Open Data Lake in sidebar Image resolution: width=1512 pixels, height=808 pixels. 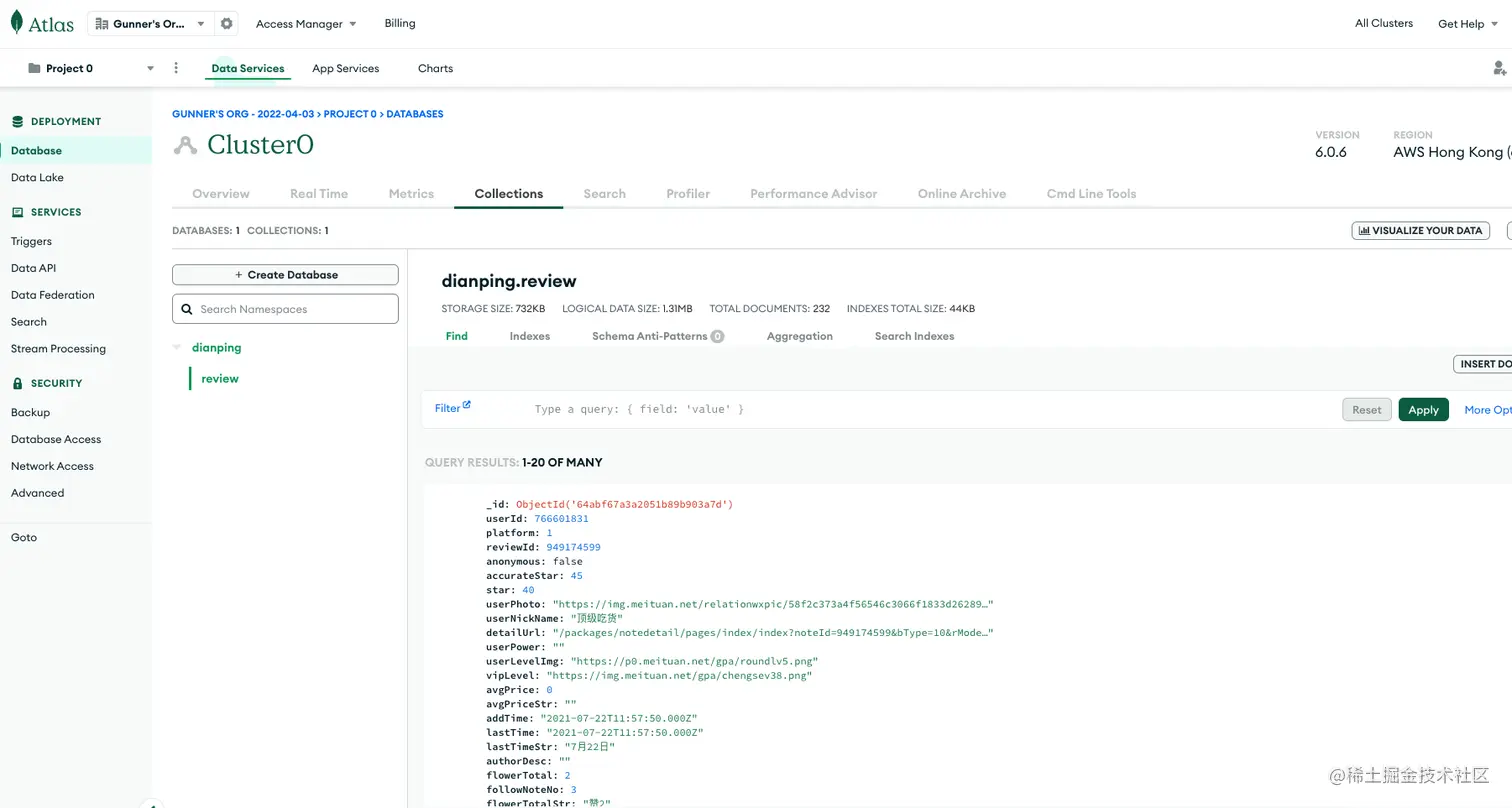37,177
